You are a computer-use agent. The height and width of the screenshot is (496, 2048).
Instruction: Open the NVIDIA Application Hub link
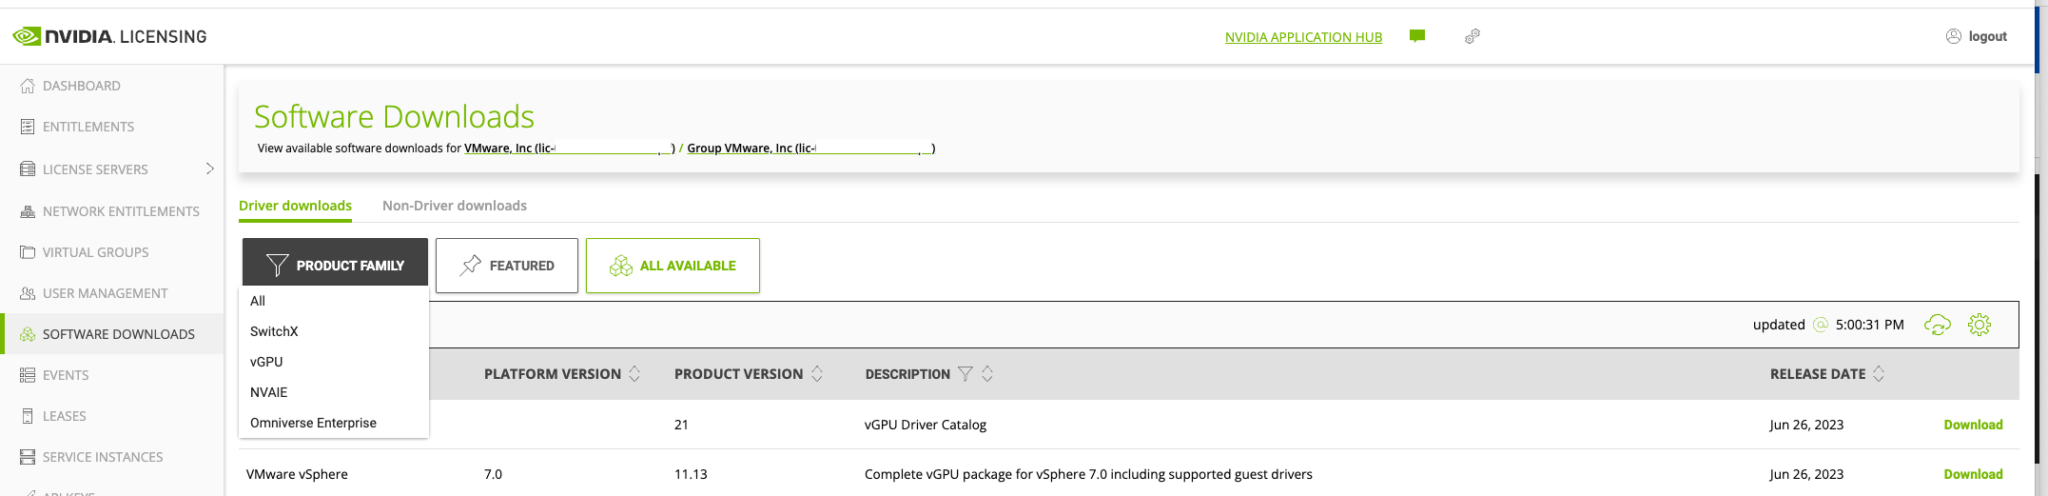pyautogui.click(x=1303, y=37)
